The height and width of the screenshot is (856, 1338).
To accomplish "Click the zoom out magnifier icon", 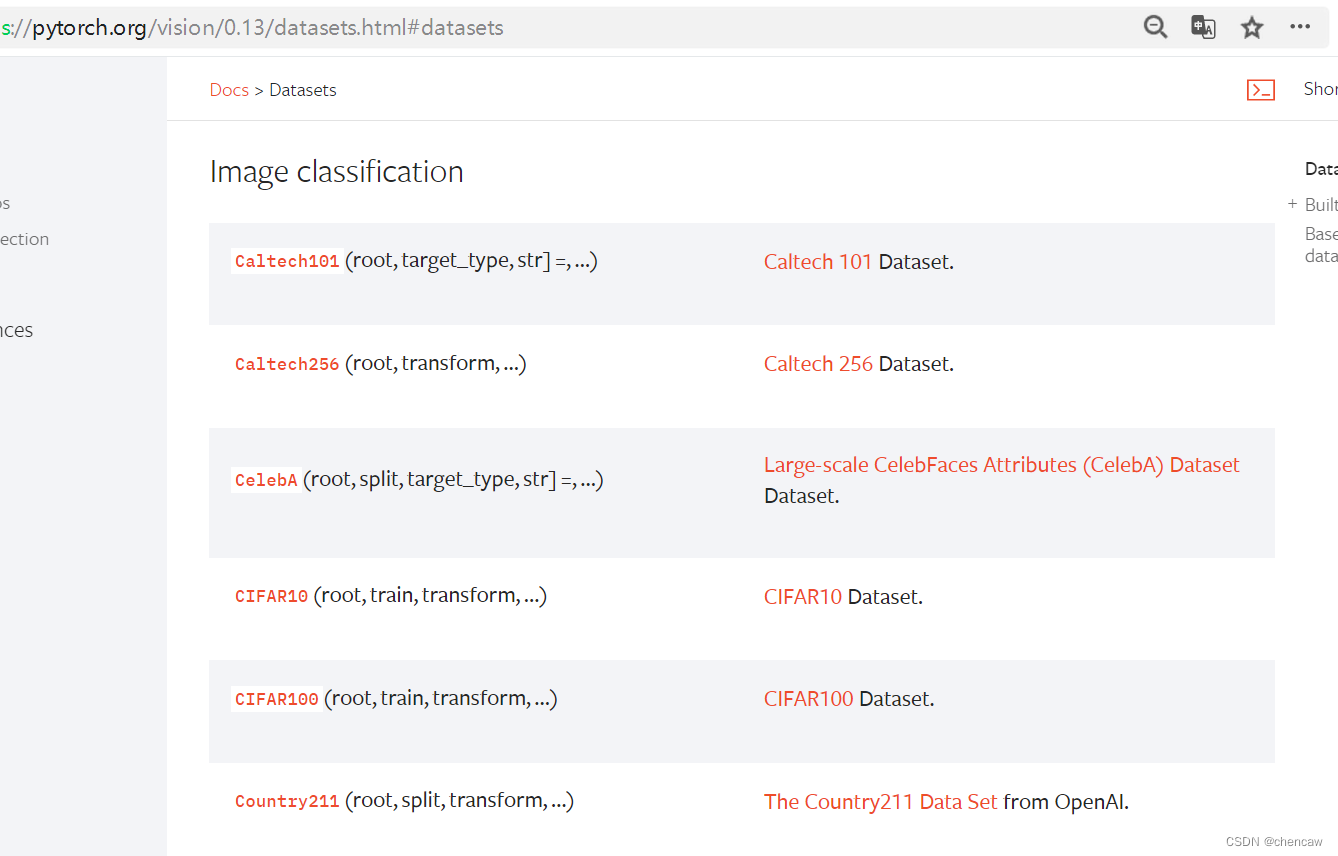I will pyautogui.click(x=1155, y=28).
